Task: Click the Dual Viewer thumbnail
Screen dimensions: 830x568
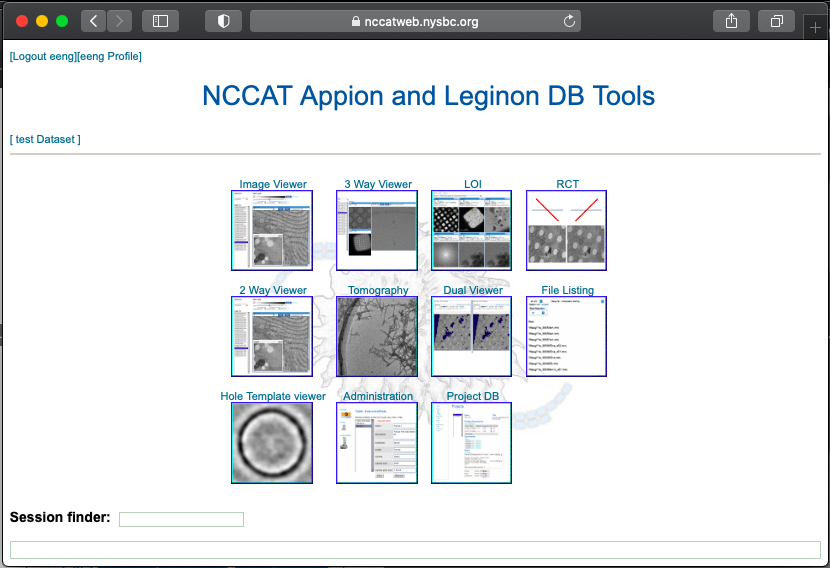Action: click(x=471, y=336)
